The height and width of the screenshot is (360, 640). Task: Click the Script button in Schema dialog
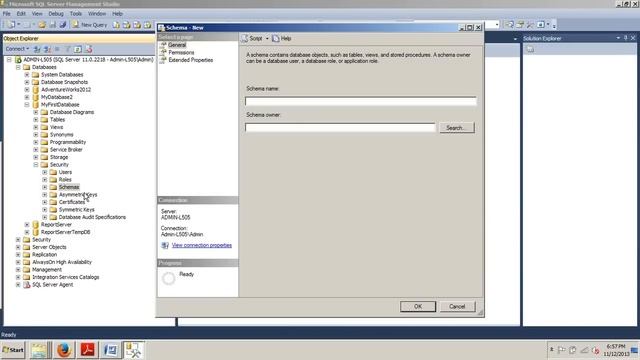[252, 38]
